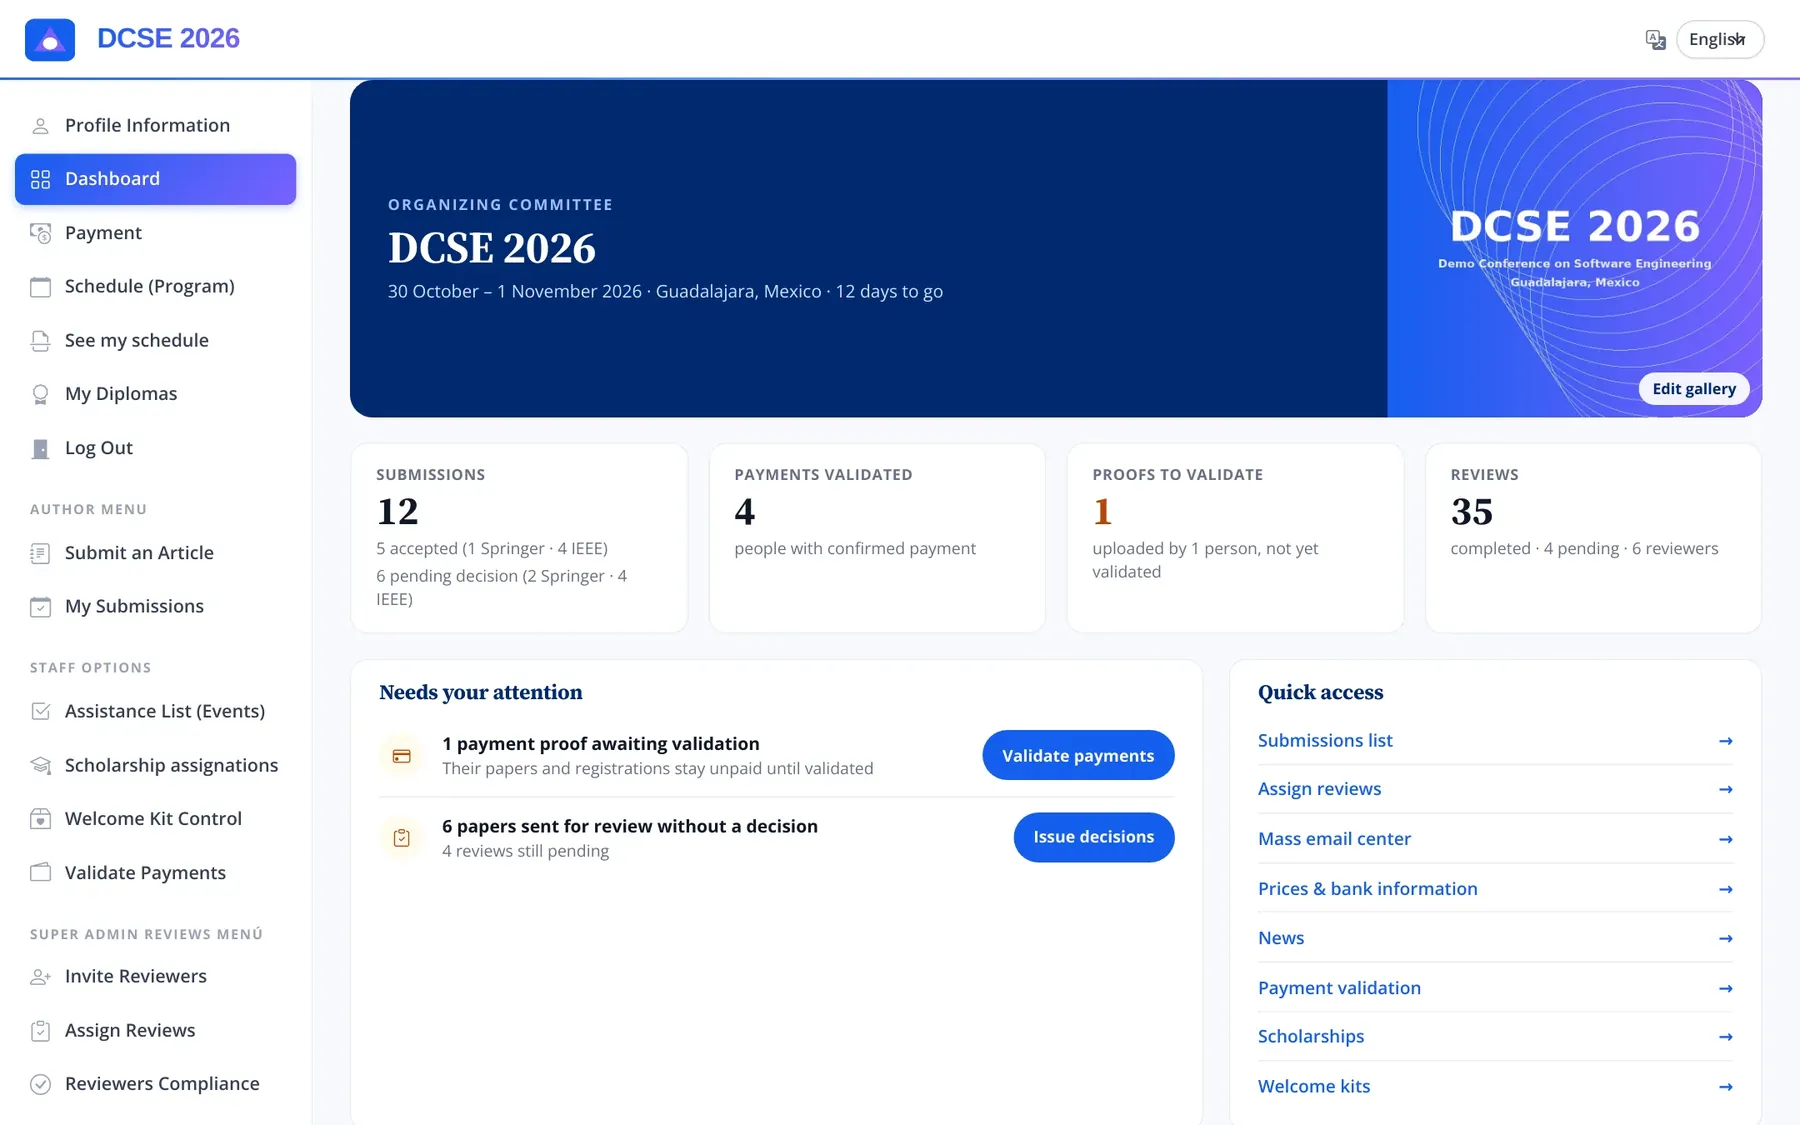Click the payment proof card icon
The height and width of the screenshot is (1125, 1800).
(401, 756)
